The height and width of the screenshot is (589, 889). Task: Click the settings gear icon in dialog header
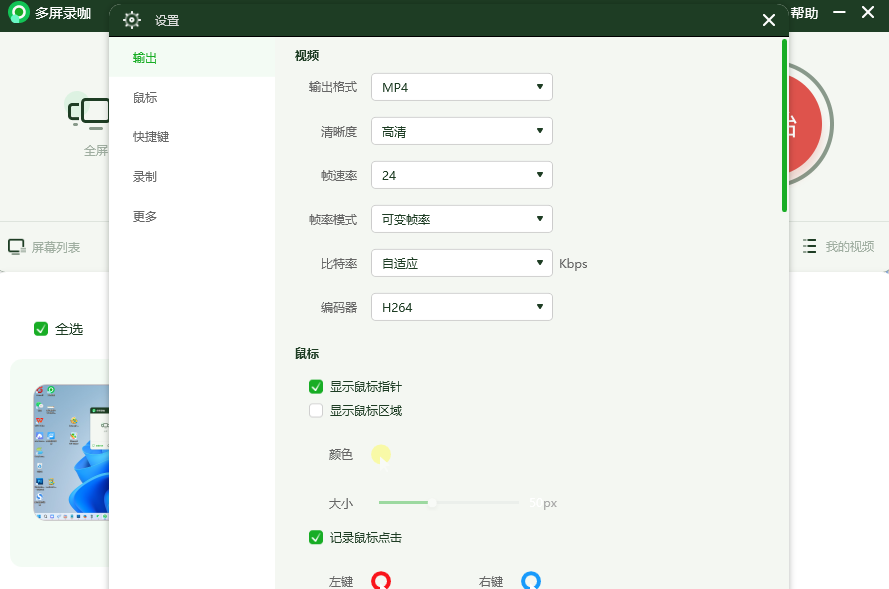(x=132, y=20)
